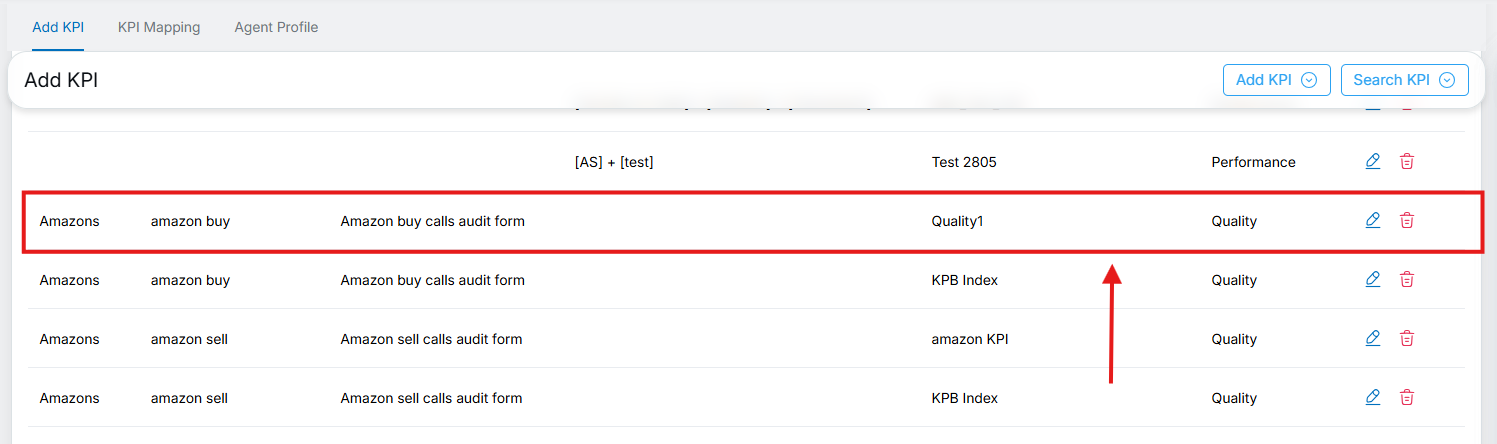This screenshot has width=1497, height=444.
Task: Click the Performance category cell
Action: pos(1253,162)
